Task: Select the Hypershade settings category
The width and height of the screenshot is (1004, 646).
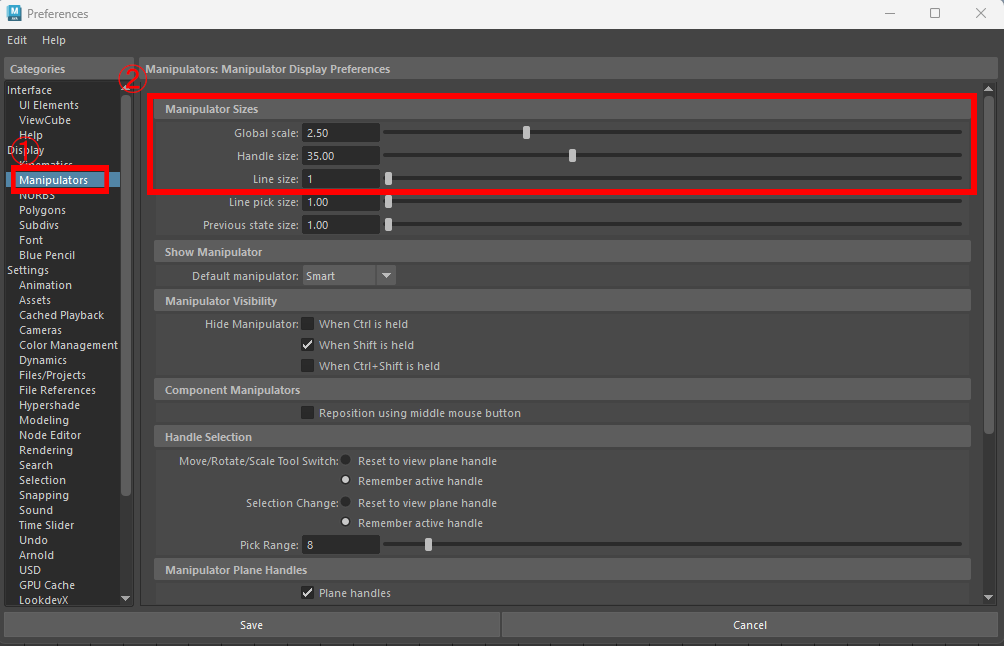Action: coord(49,405)
